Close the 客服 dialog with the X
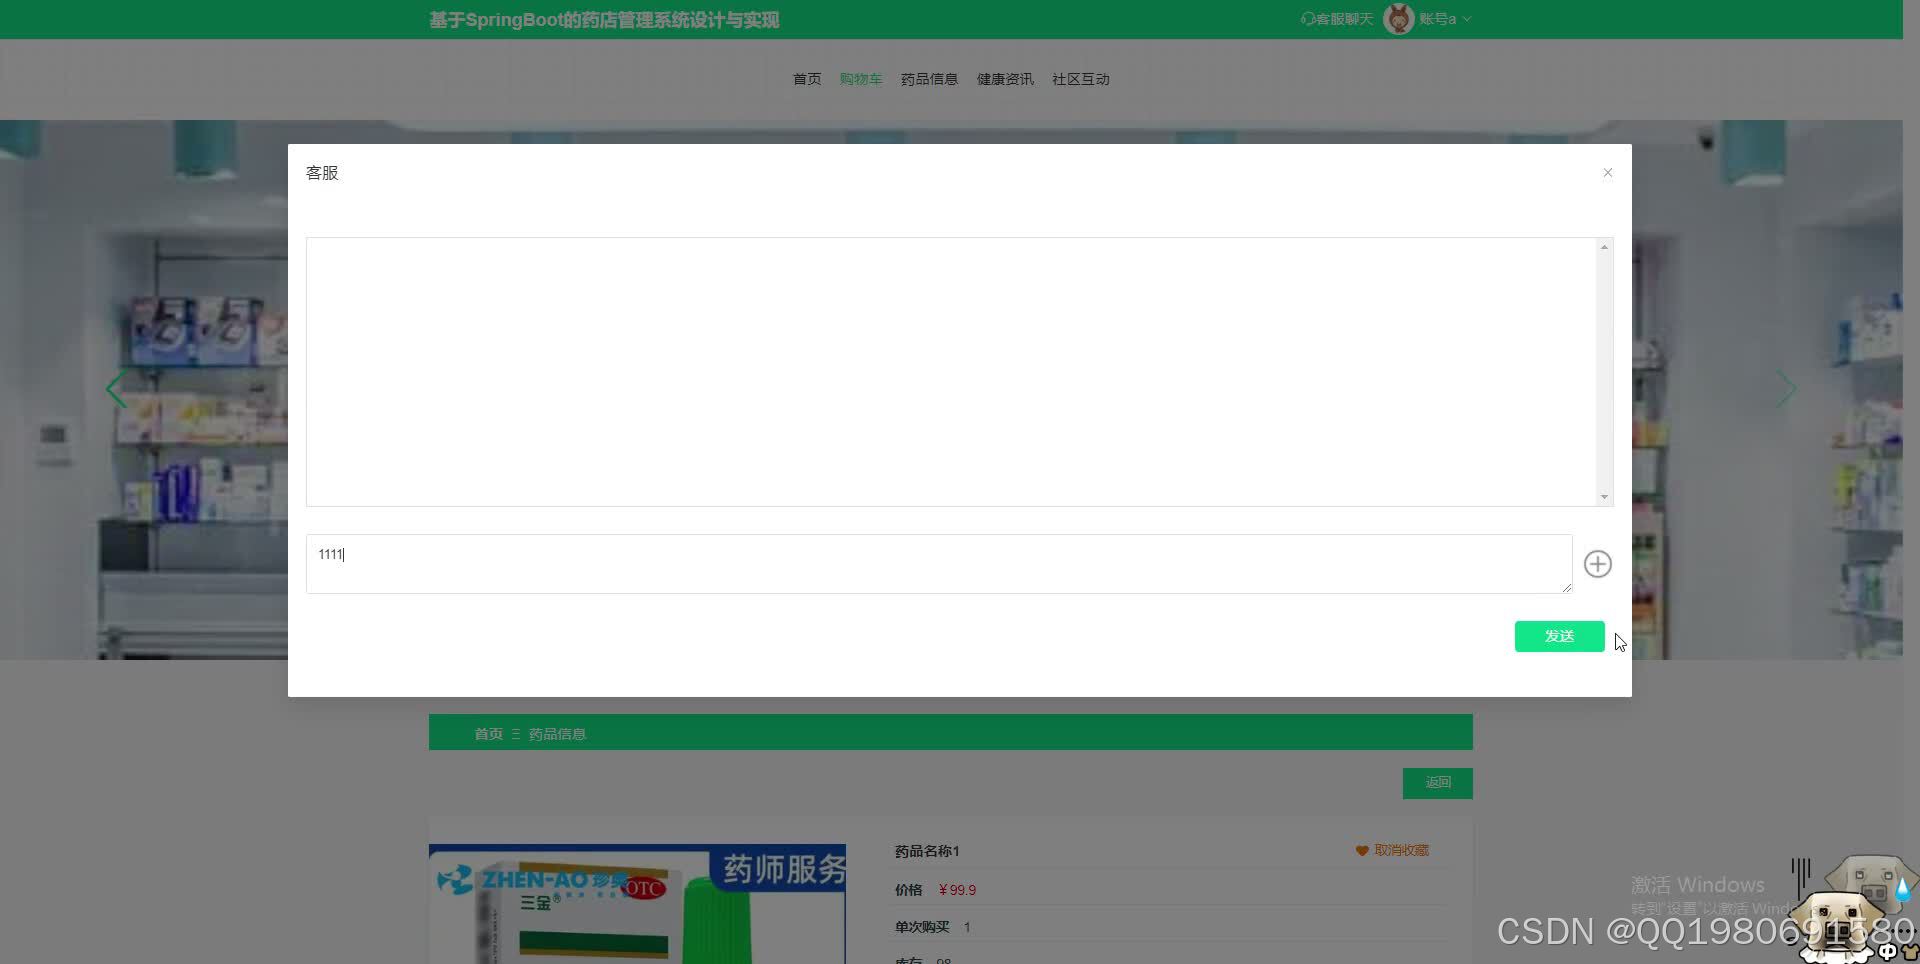 [x=1607, y=172]
